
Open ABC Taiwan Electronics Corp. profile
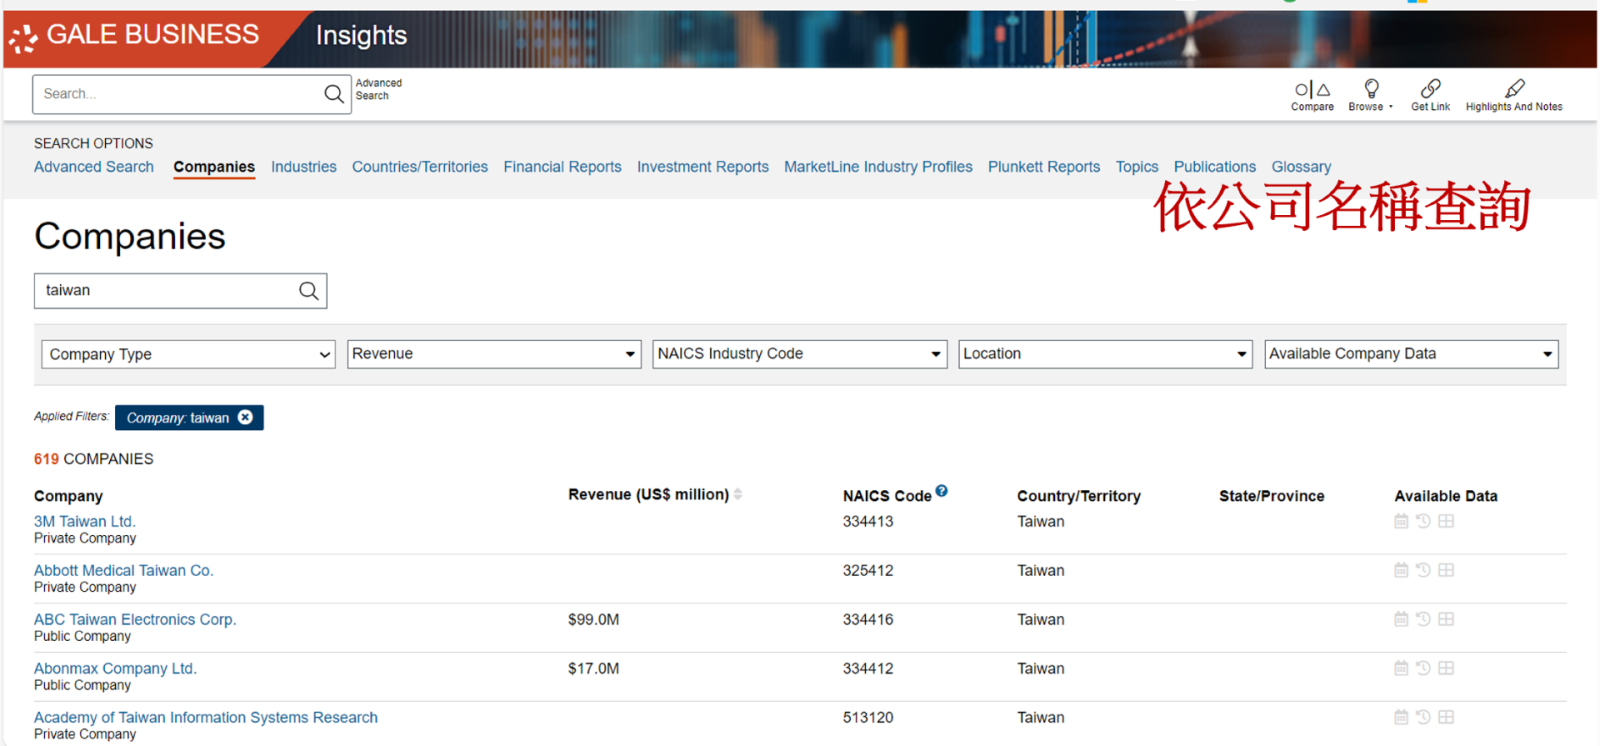135,619
